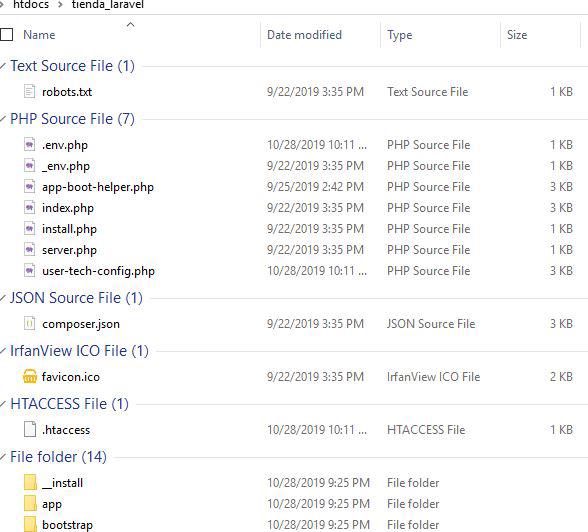Select the robots.txt file name
The image size is (588, 532).
point(67,92)
